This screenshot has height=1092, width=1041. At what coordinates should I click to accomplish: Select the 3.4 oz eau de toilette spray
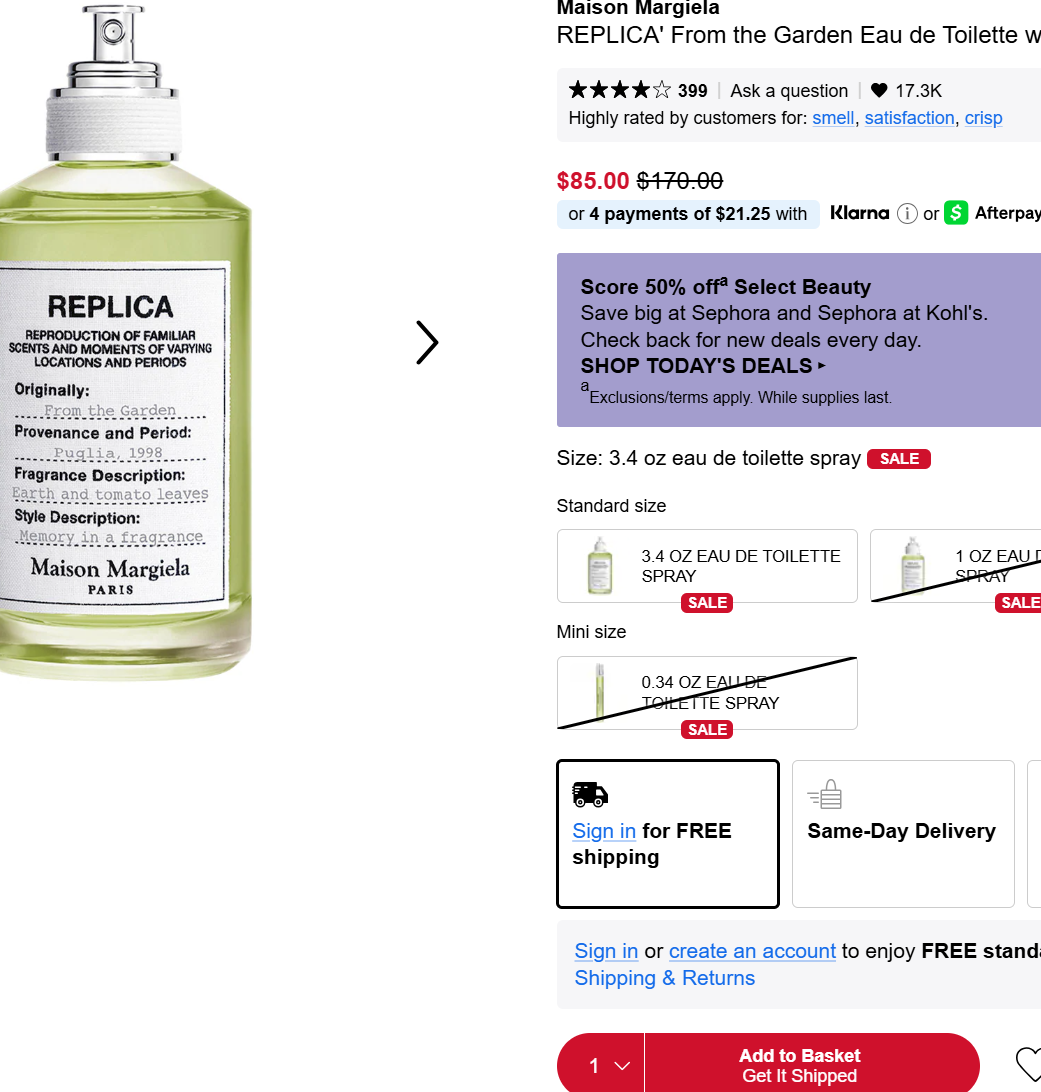pyautogui.click(x=707, y=566)
